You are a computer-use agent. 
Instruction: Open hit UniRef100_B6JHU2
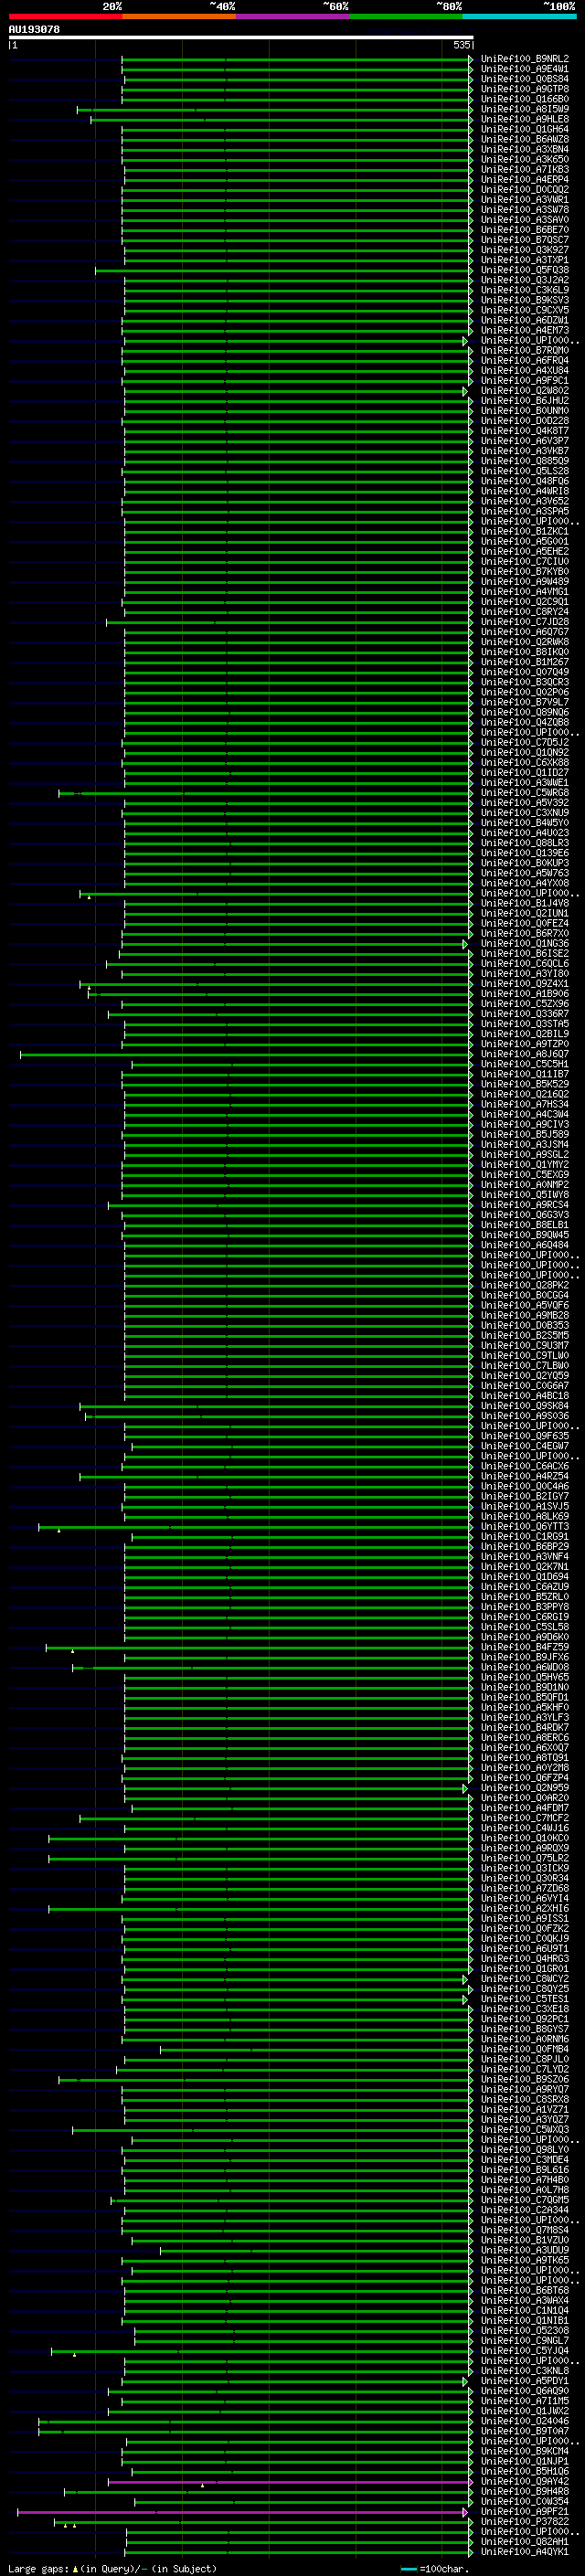pyautogui.click(x=524, y=401)
